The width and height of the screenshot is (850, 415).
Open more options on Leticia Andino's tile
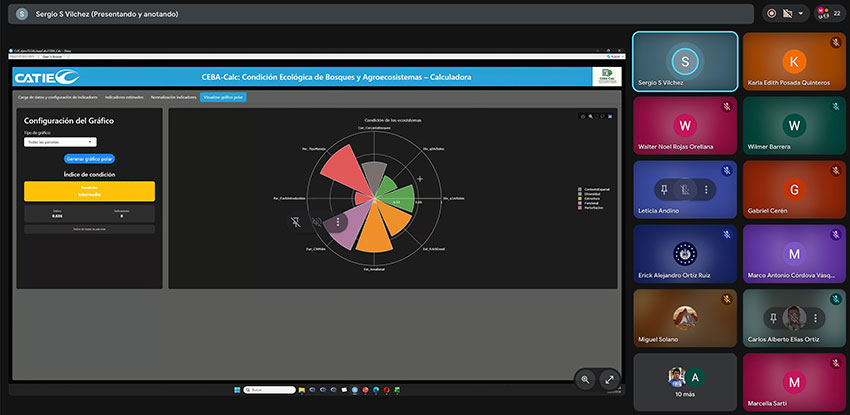coord(707,189)
